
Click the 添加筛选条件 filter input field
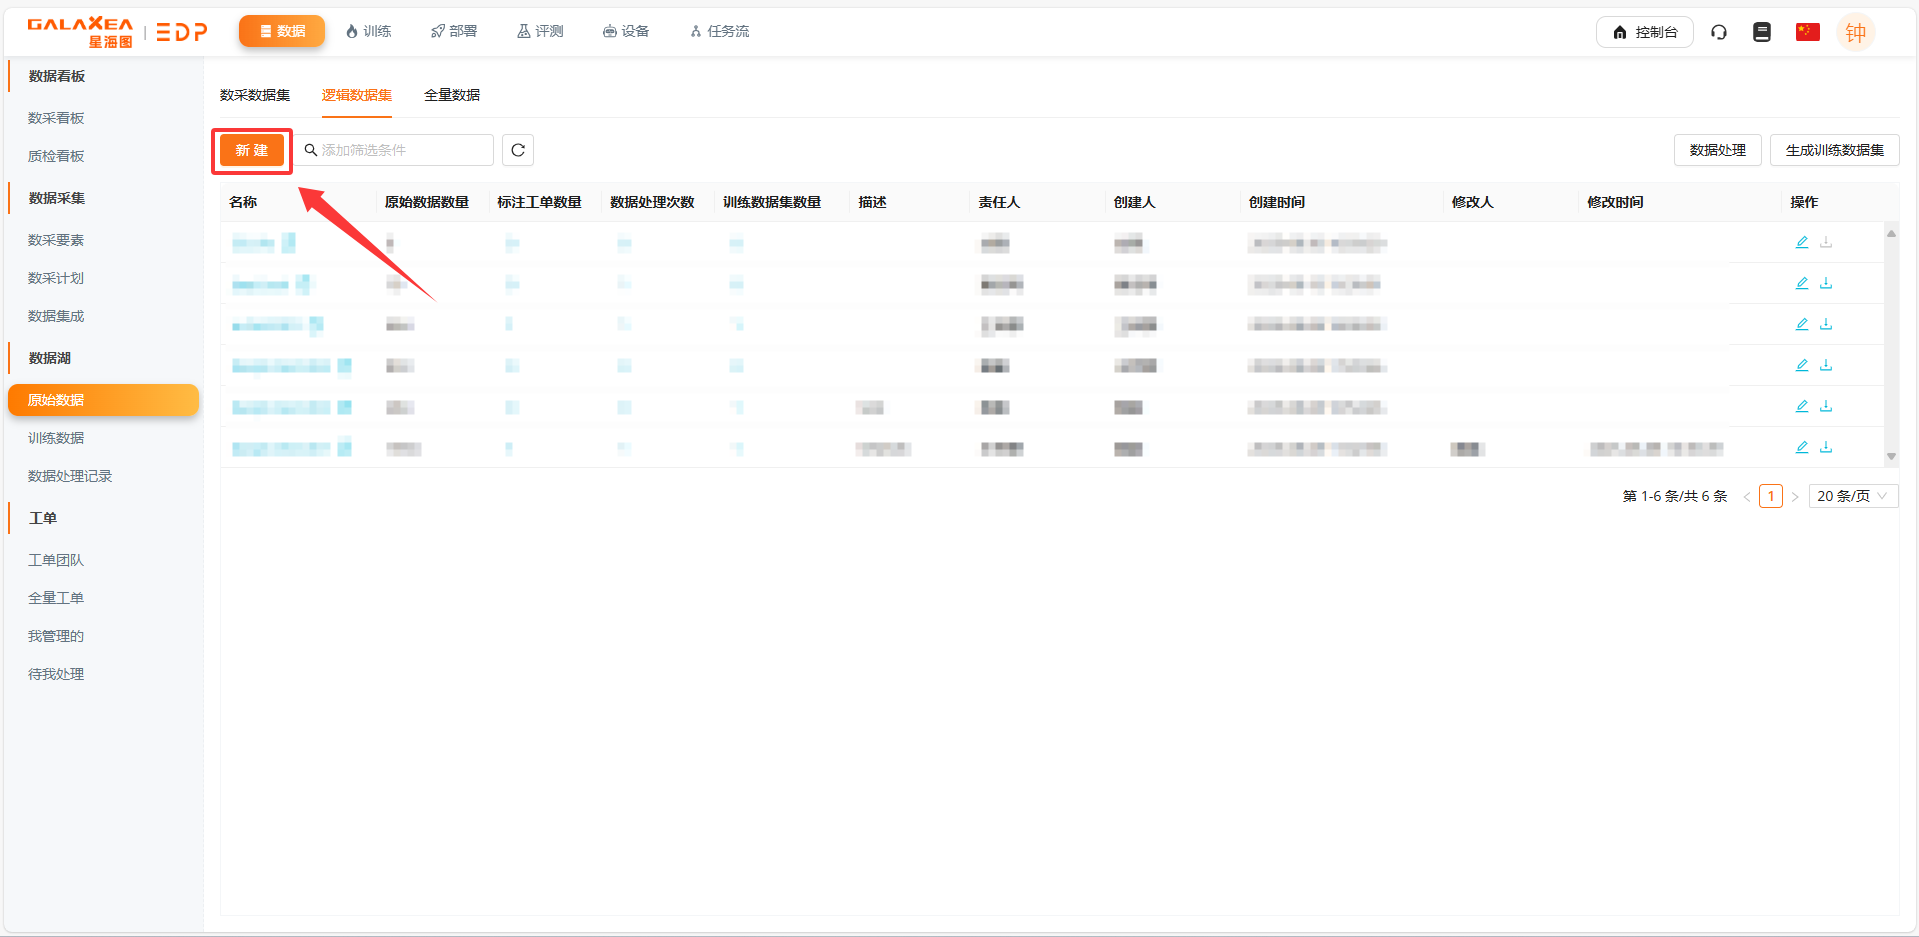click(x=400, y=150)
